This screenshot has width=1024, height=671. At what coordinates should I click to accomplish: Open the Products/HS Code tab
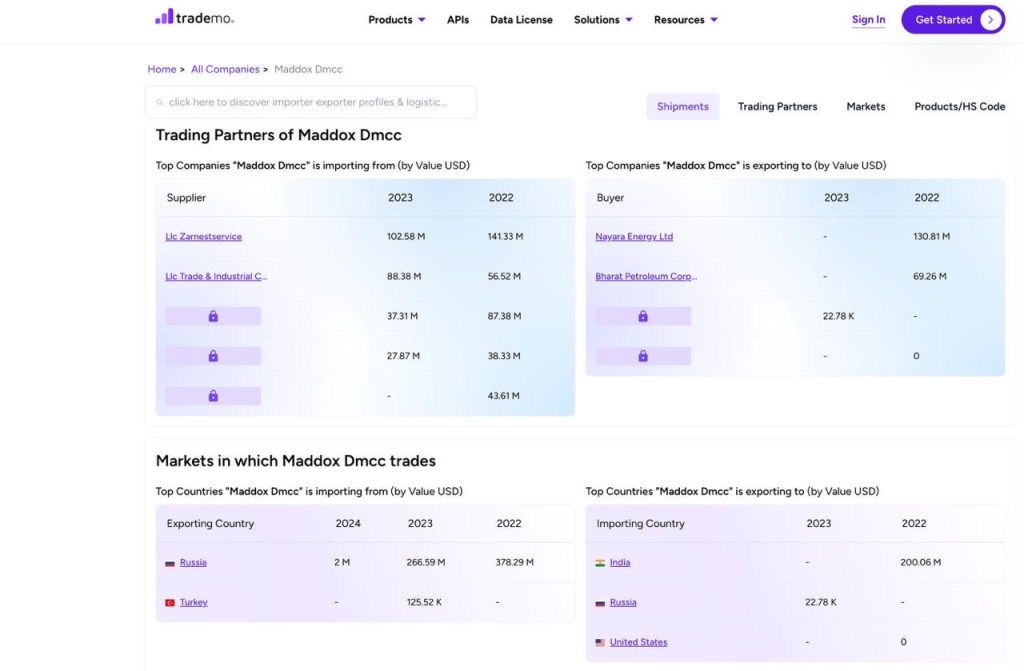(959, 107)
